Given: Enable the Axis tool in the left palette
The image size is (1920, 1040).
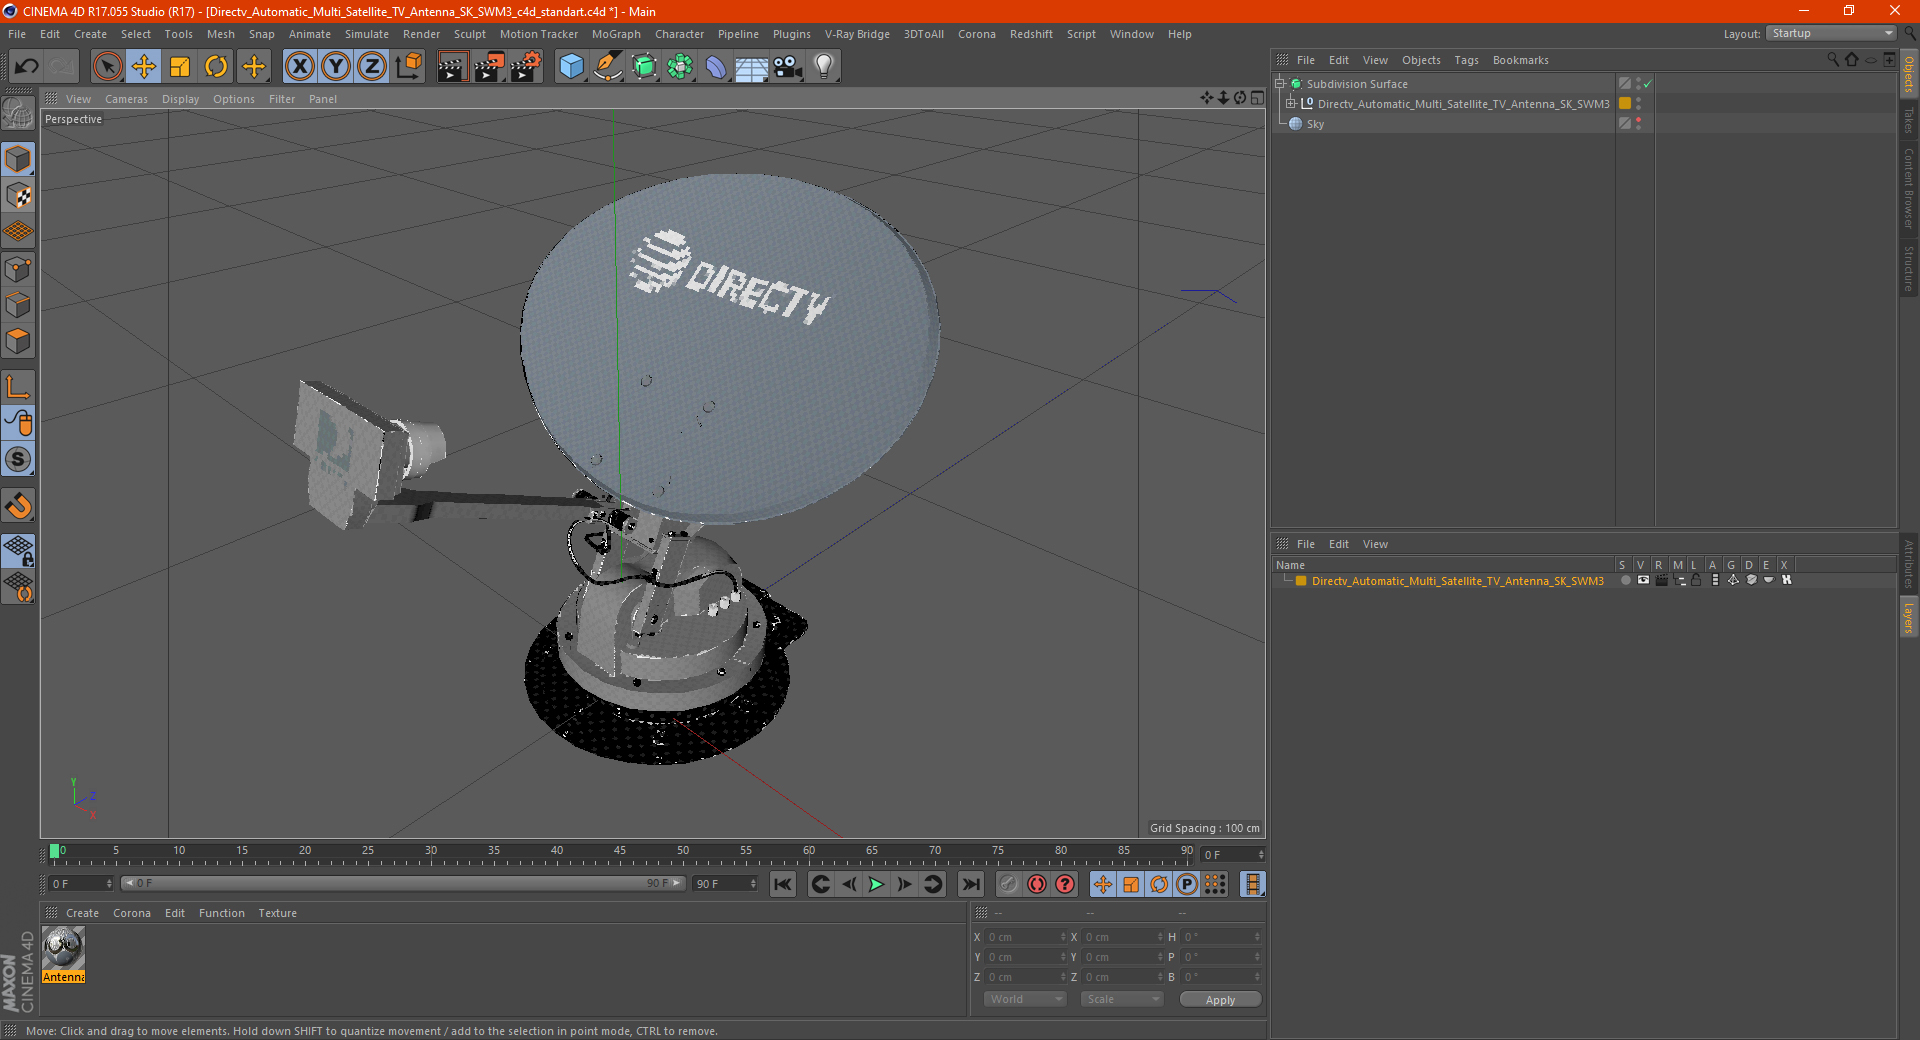Looking at the screenshot, I should (x=18, y=387).
